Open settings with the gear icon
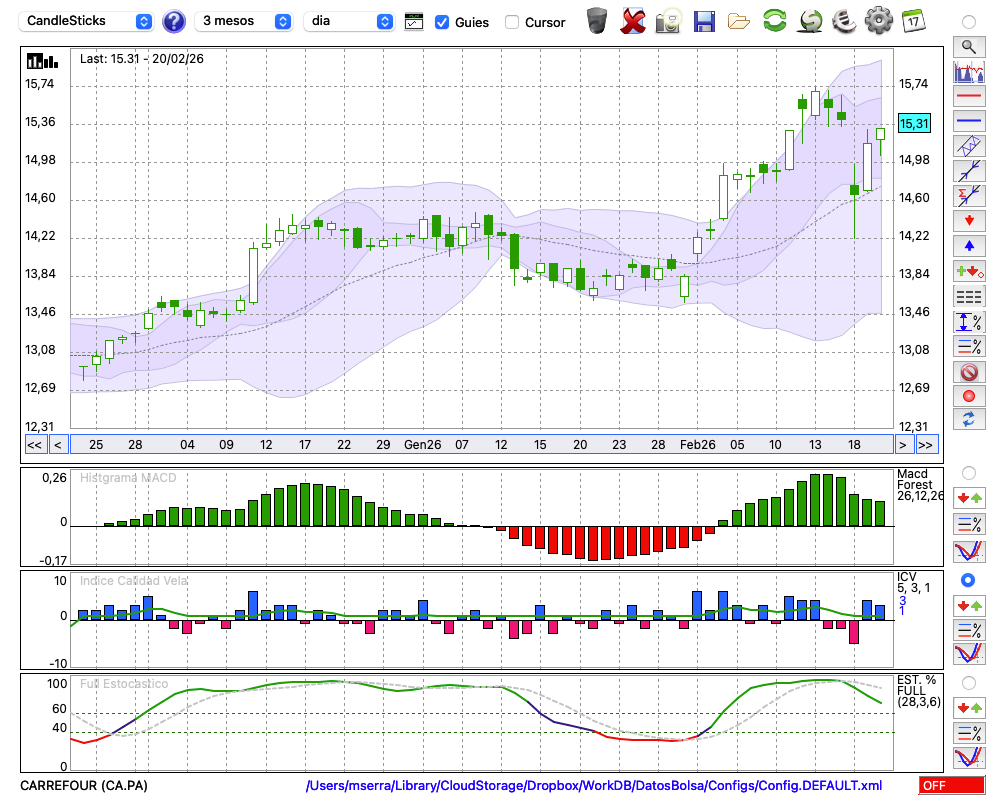This screenshot has width=1000, height=800. [x=877, y=21]
